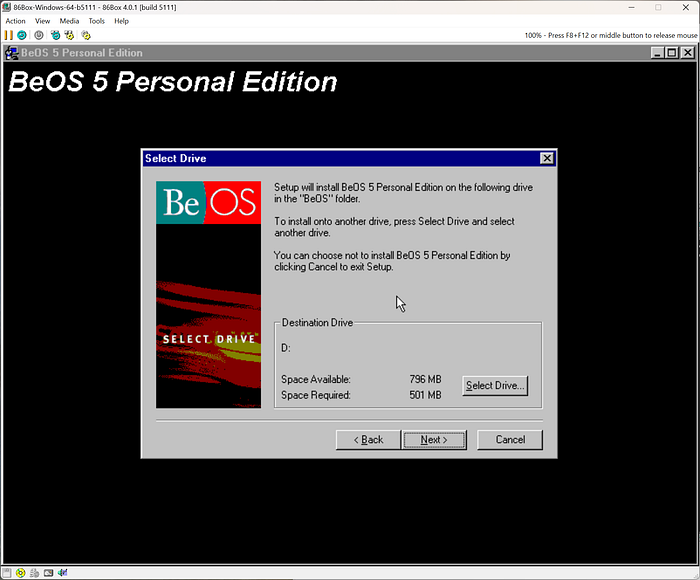
Task: Pause the emulation with the orange pause icon
Action: point(8,35)
